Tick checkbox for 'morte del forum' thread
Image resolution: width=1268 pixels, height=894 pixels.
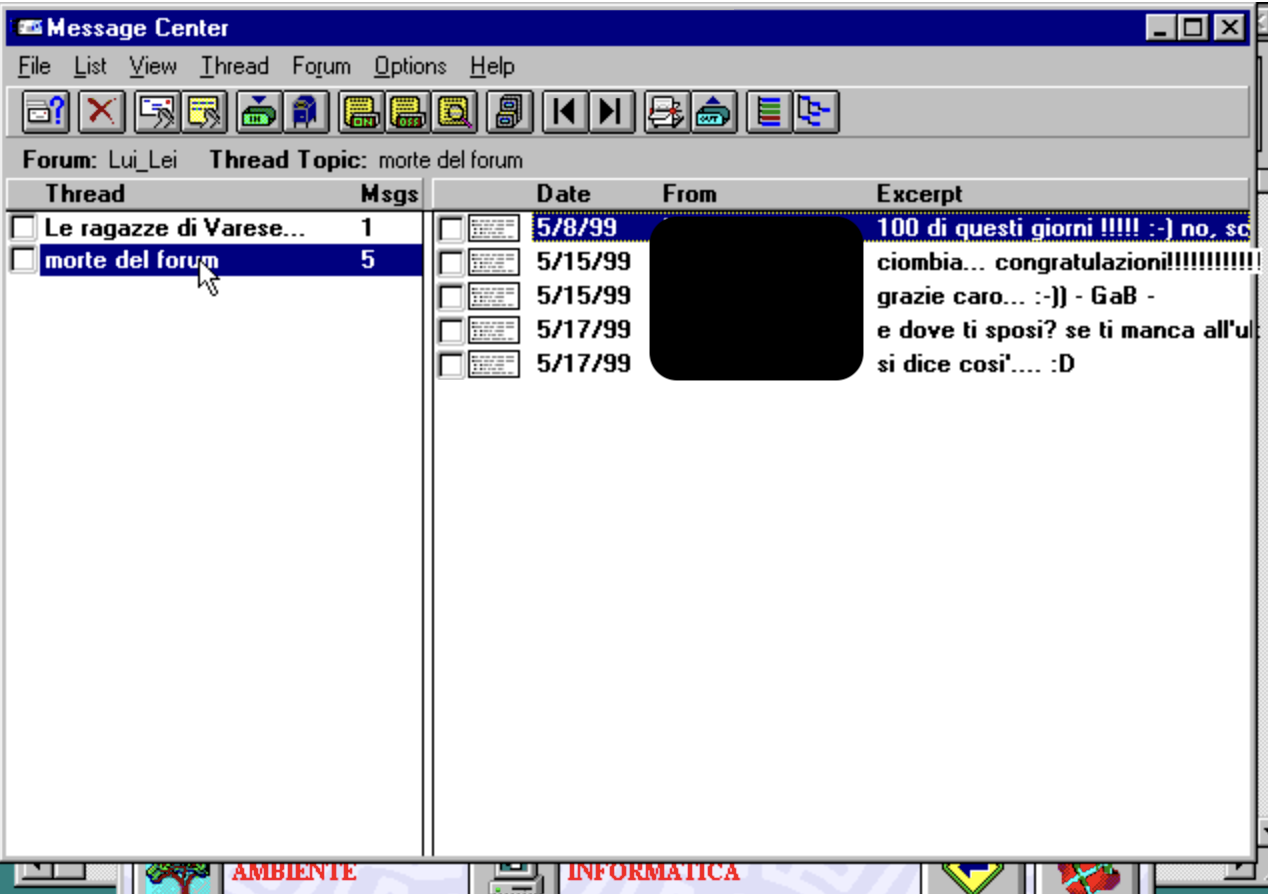22,261
